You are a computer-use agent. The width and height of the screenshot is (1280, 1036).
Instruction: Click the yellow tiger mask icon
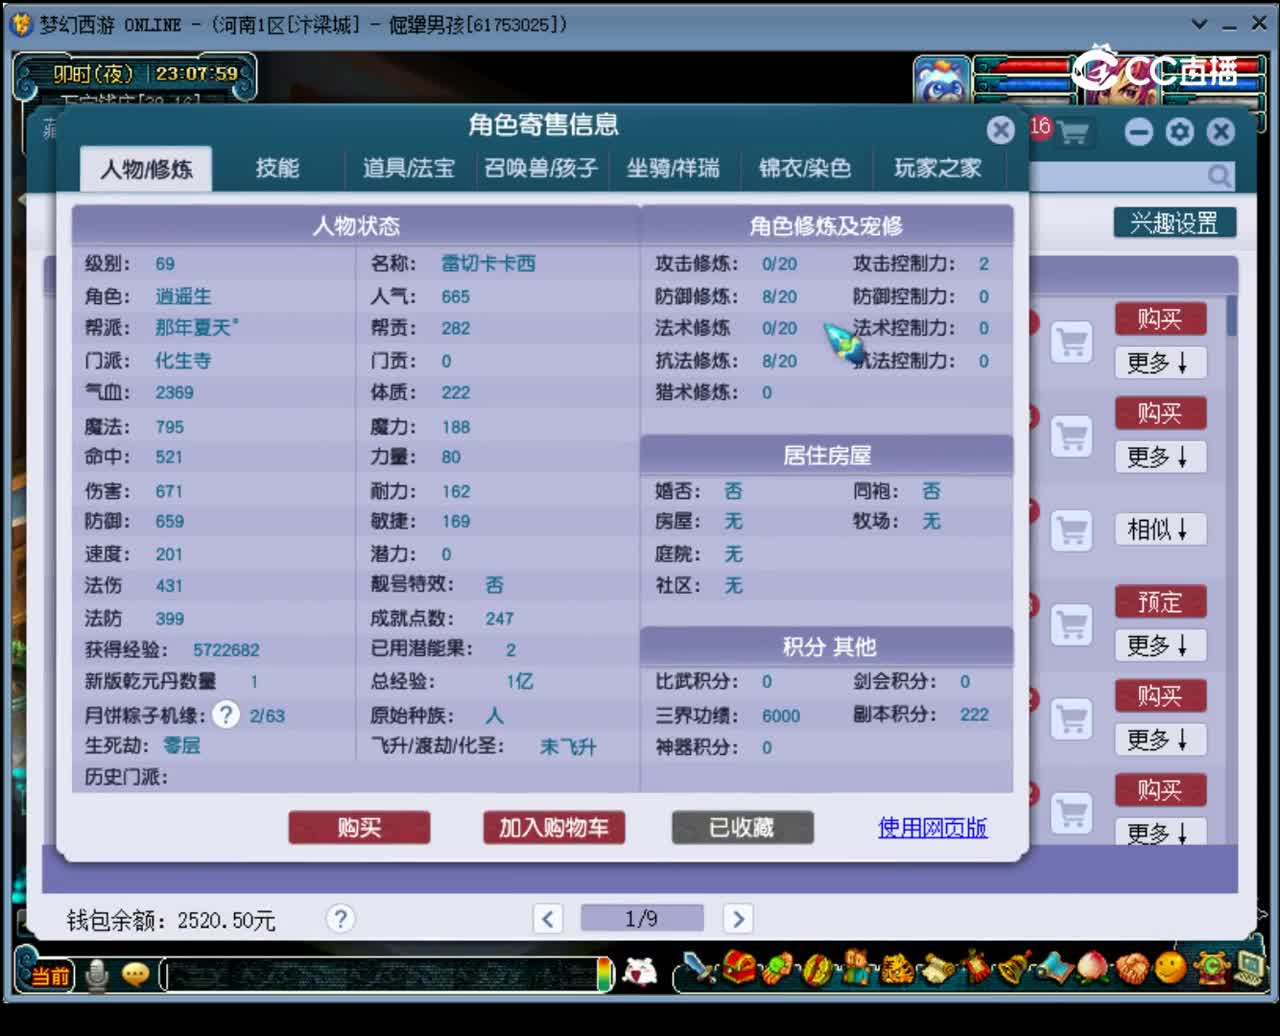point(898,969)
